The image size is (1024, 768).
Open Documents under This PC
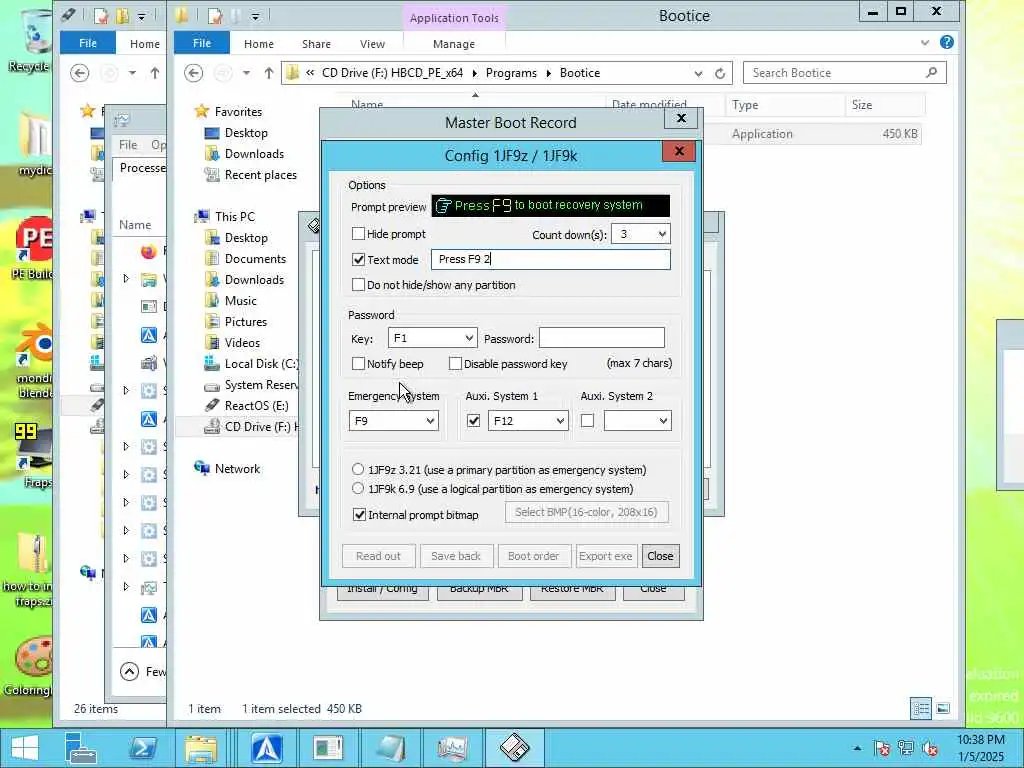coord(255,259)
